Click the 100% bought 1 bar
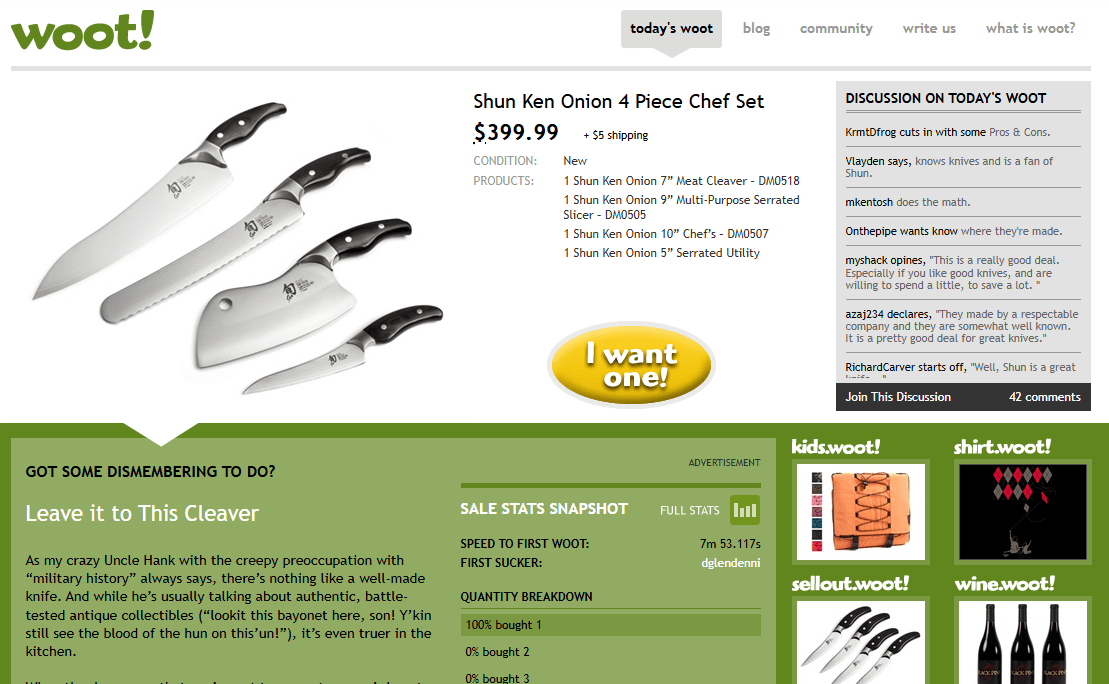Image resolution: width=1109 pixels, height=684 pixels. coord(610,625)
